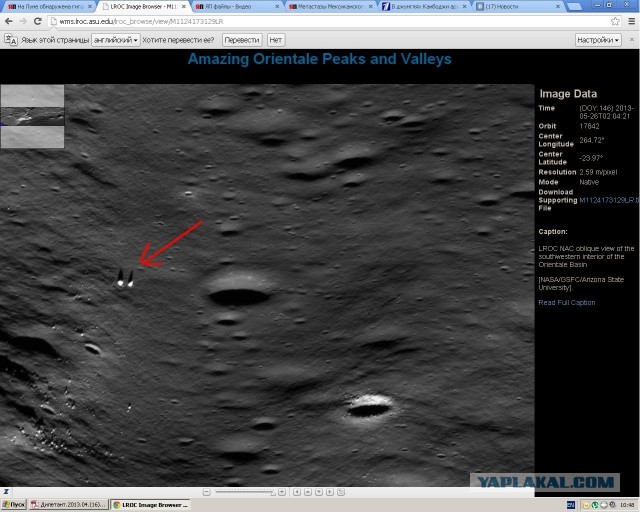Reset the image view with the last viewer button
This screenshot has width=640, height=512.
tap(341, 492)
